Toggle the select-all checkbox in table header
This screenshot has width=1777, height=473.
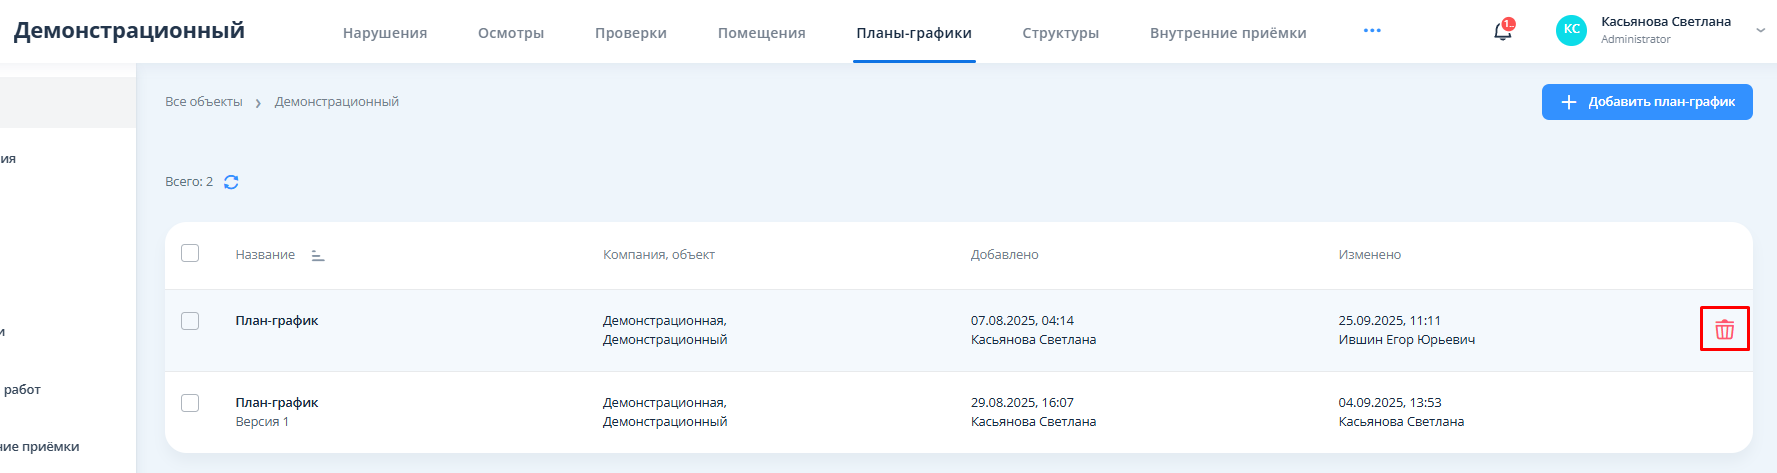[x=190, y=253]
